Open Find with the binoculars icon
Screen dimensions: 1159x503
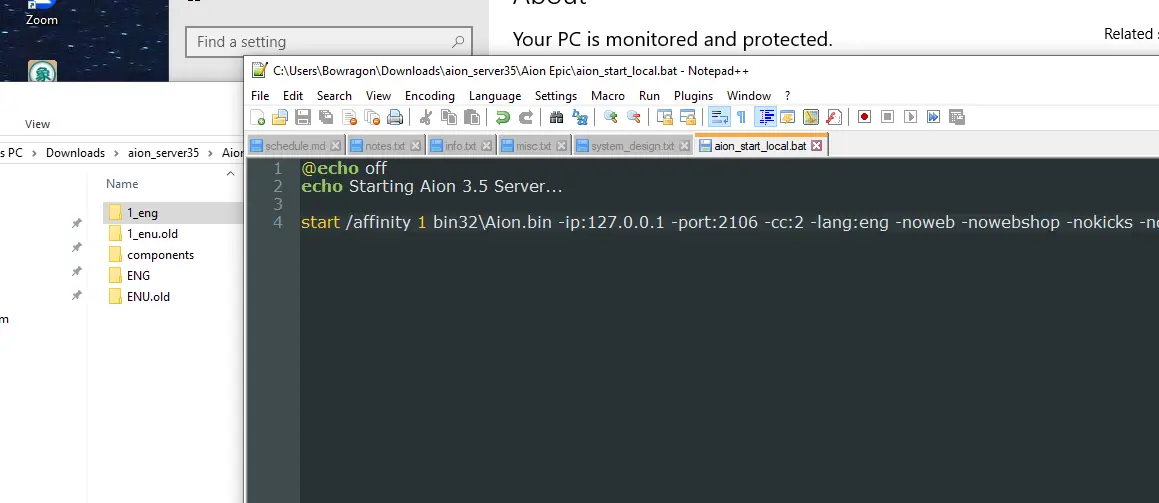[557, 117]
